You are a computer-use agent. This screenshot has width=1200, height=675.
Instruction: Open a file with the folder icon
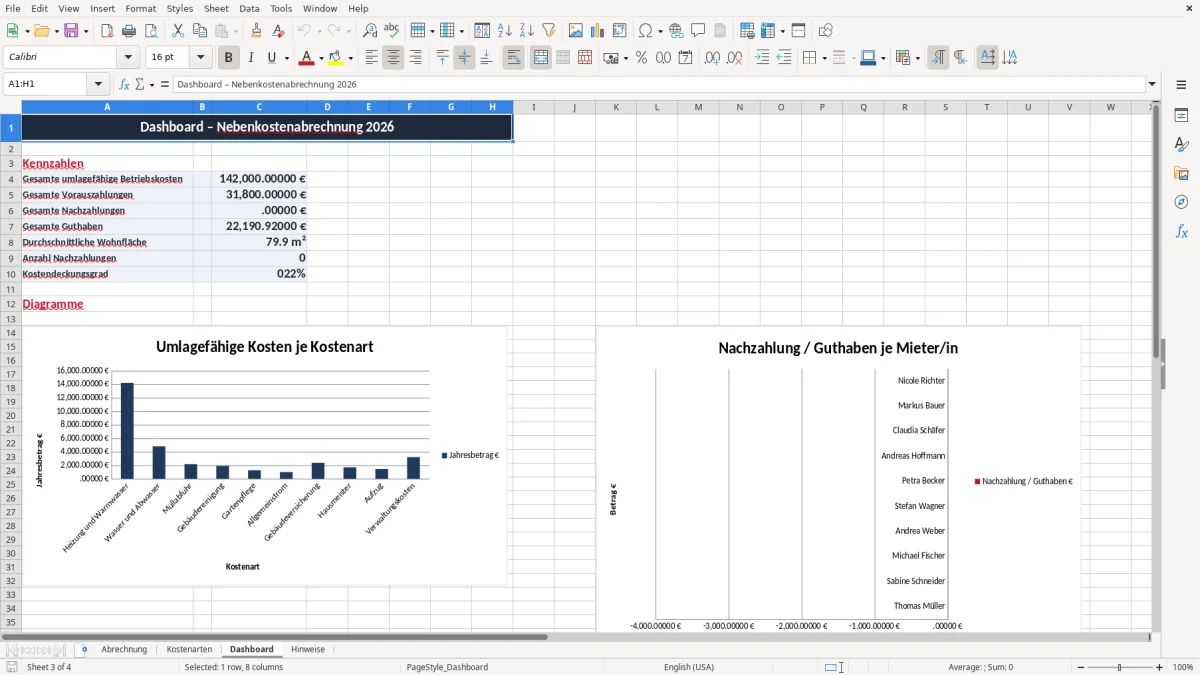[41, 31]
